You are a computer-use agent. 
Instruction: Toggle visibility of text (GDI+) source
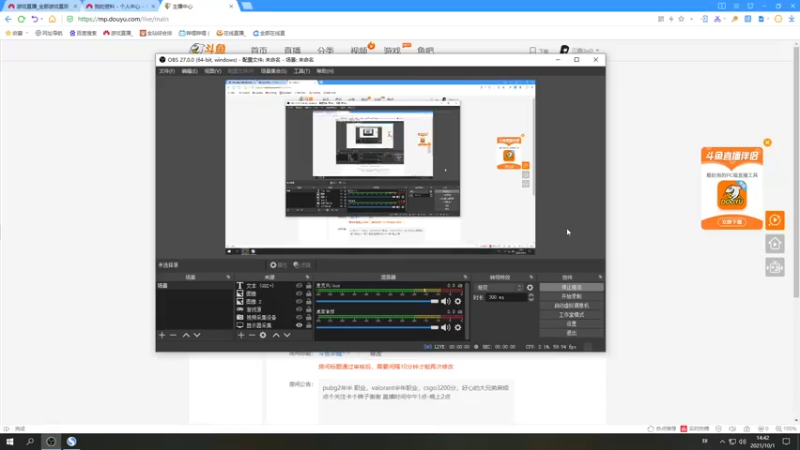pyautogui.click(x=299, y=286)
